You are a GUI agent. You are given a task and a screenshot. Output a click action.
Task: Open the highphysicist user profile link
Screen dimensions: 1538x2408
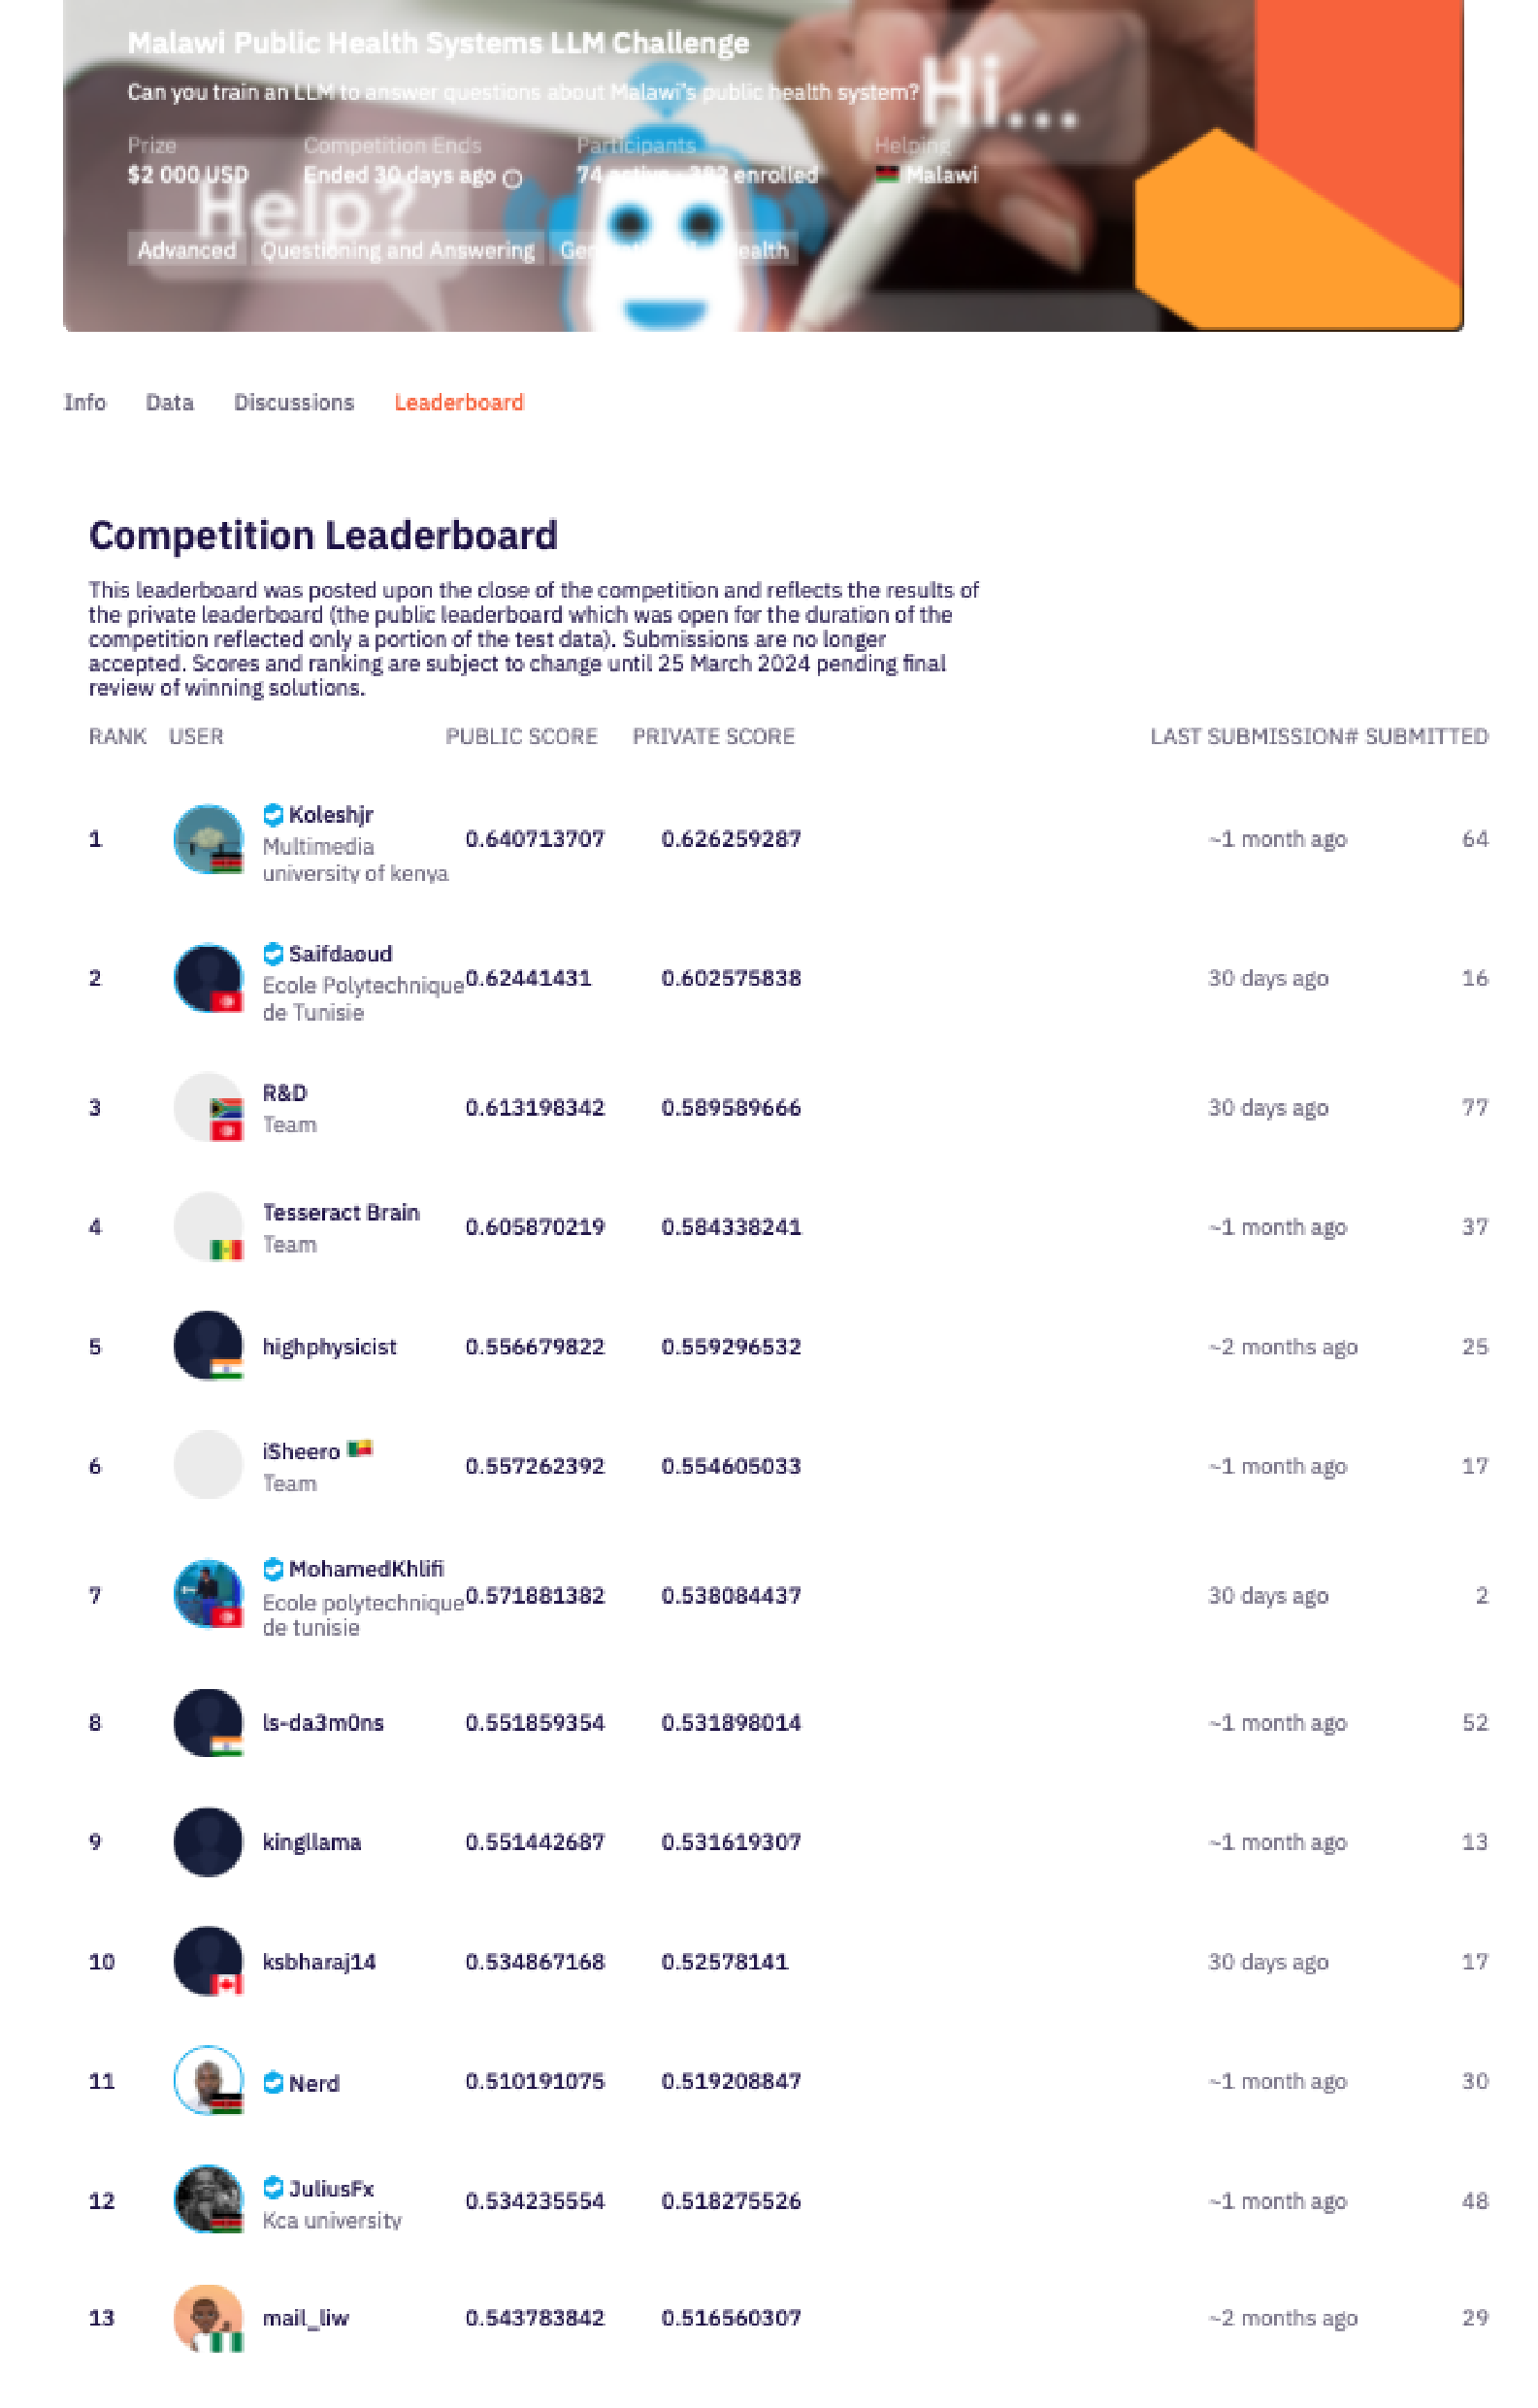click(330, 1347)
